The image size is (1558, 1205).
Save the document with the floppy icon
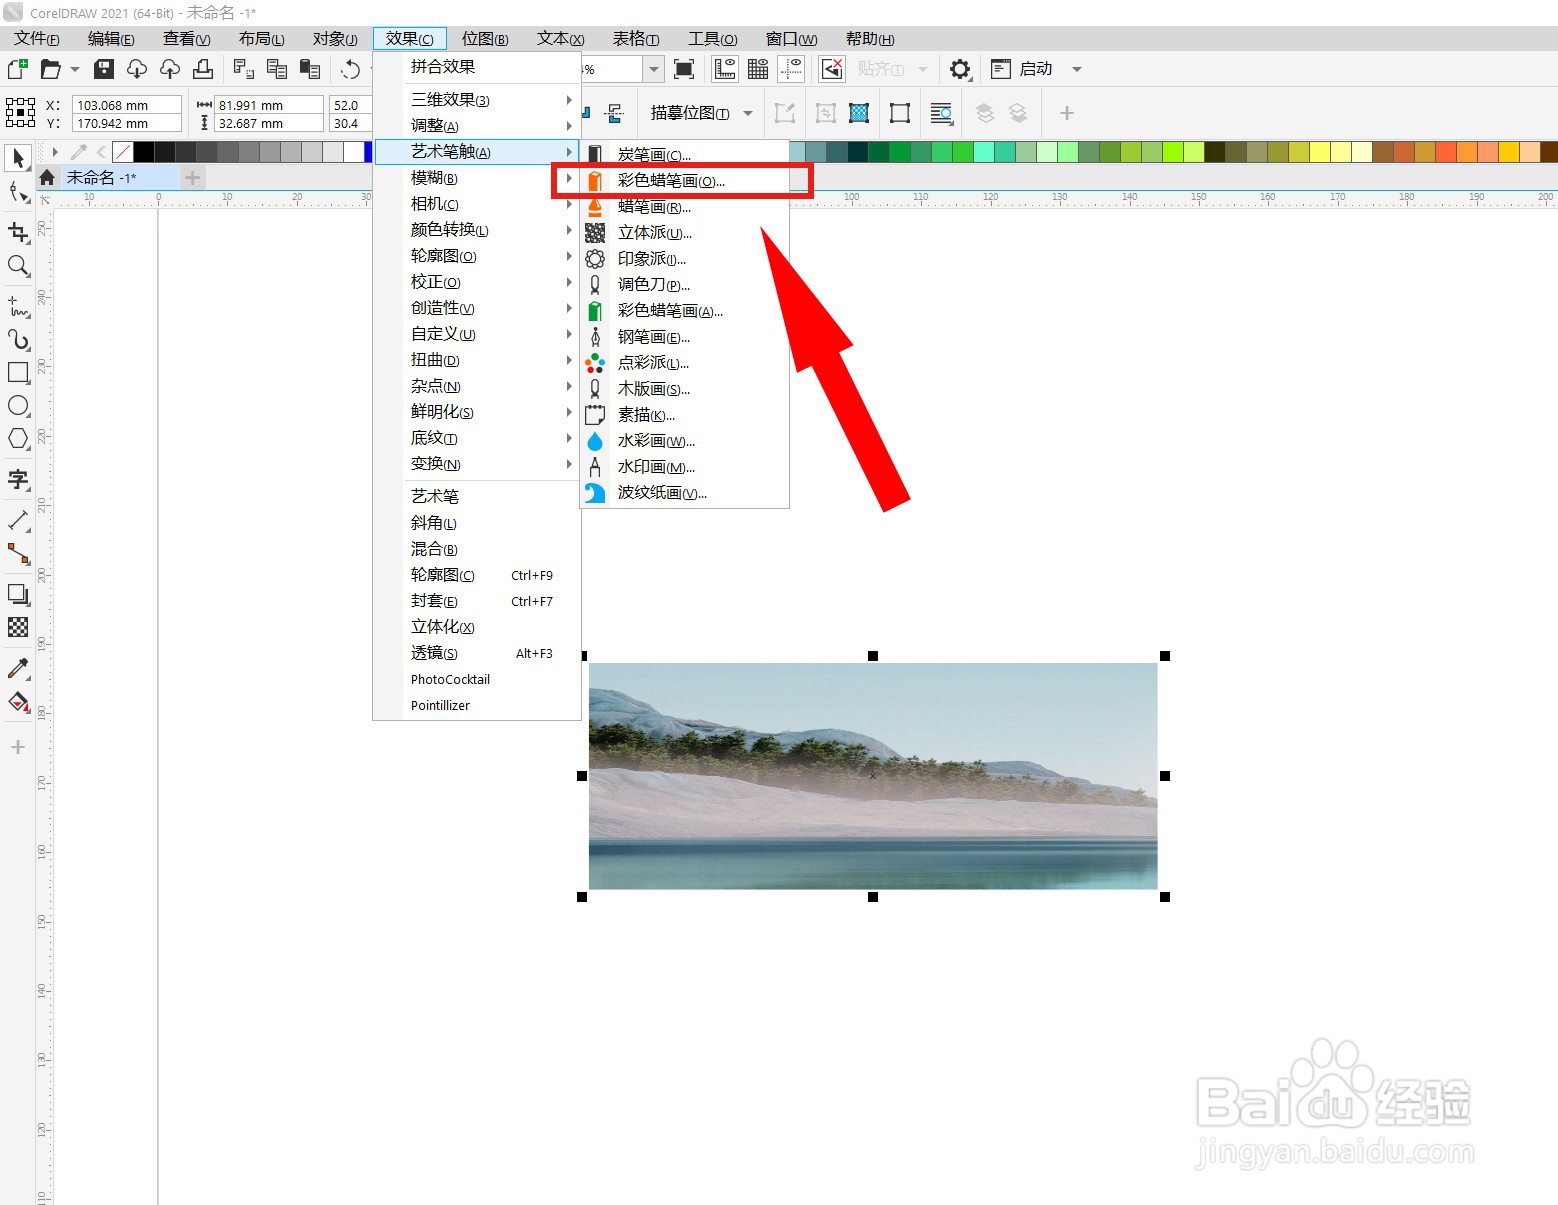(x=104, y=69)
